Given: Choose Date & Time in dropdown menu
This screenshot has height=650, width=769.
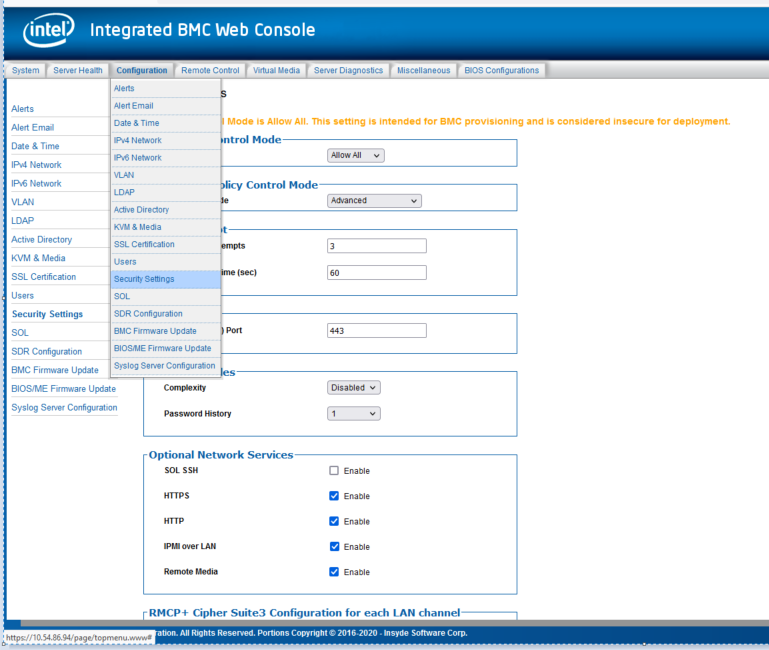Looking at the screenshot, I should 166,123.
